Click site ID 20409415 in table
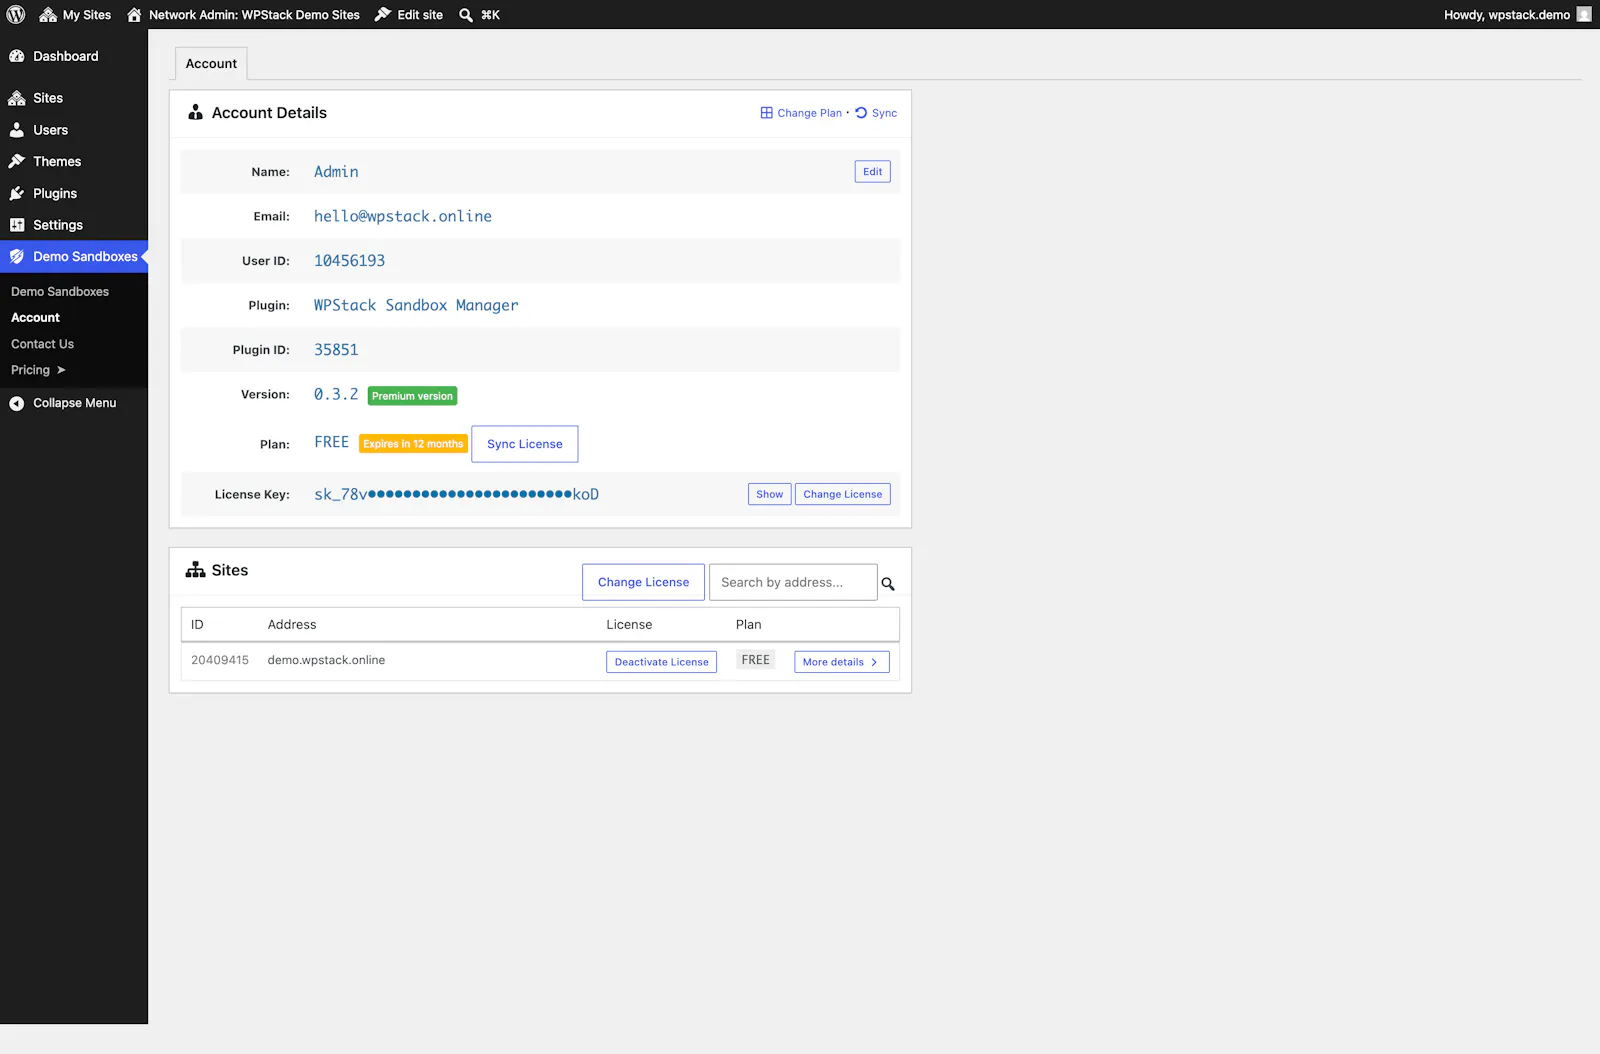 click(x=220, y=660)
